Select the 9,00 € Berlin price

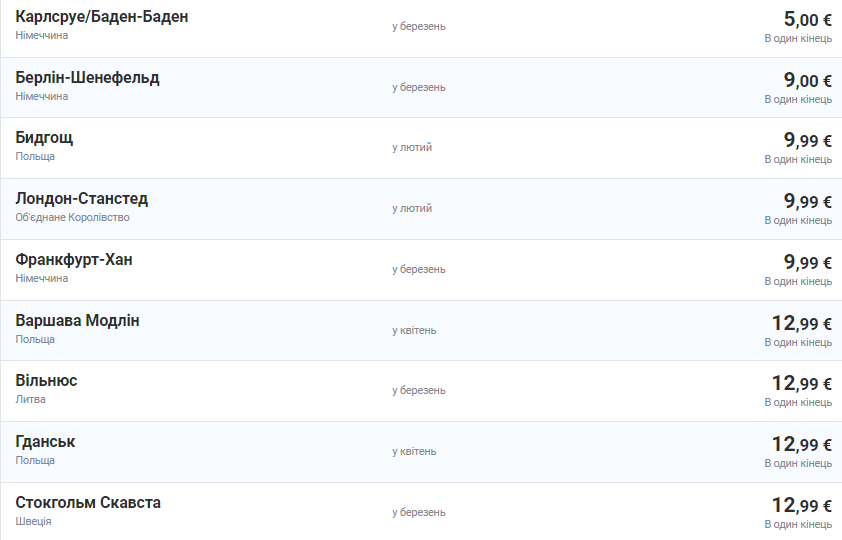coord(807,80)
